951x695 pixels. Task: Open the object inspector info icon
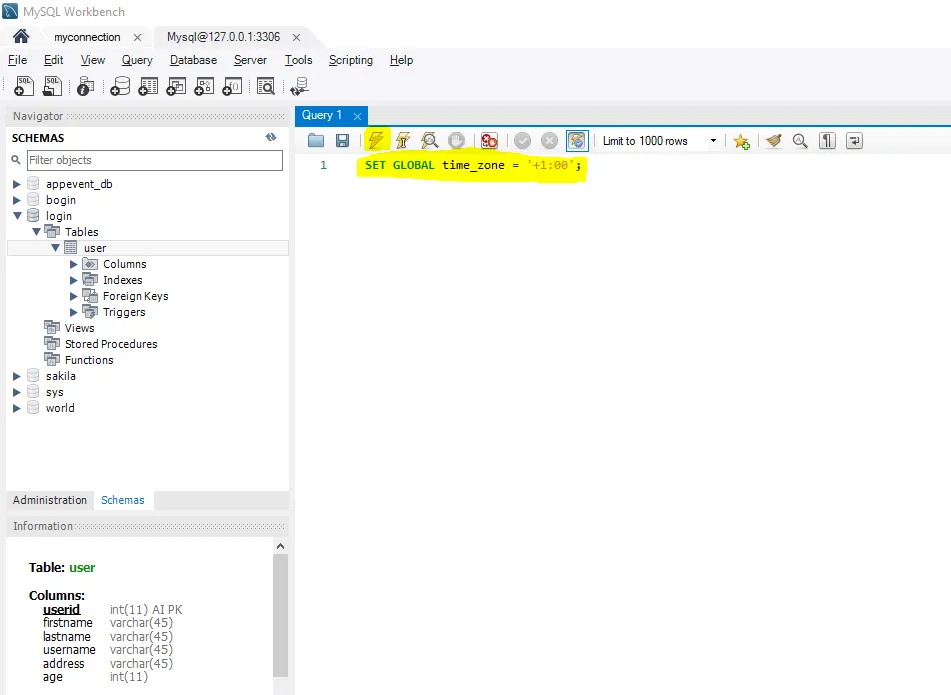click(86, 87)
